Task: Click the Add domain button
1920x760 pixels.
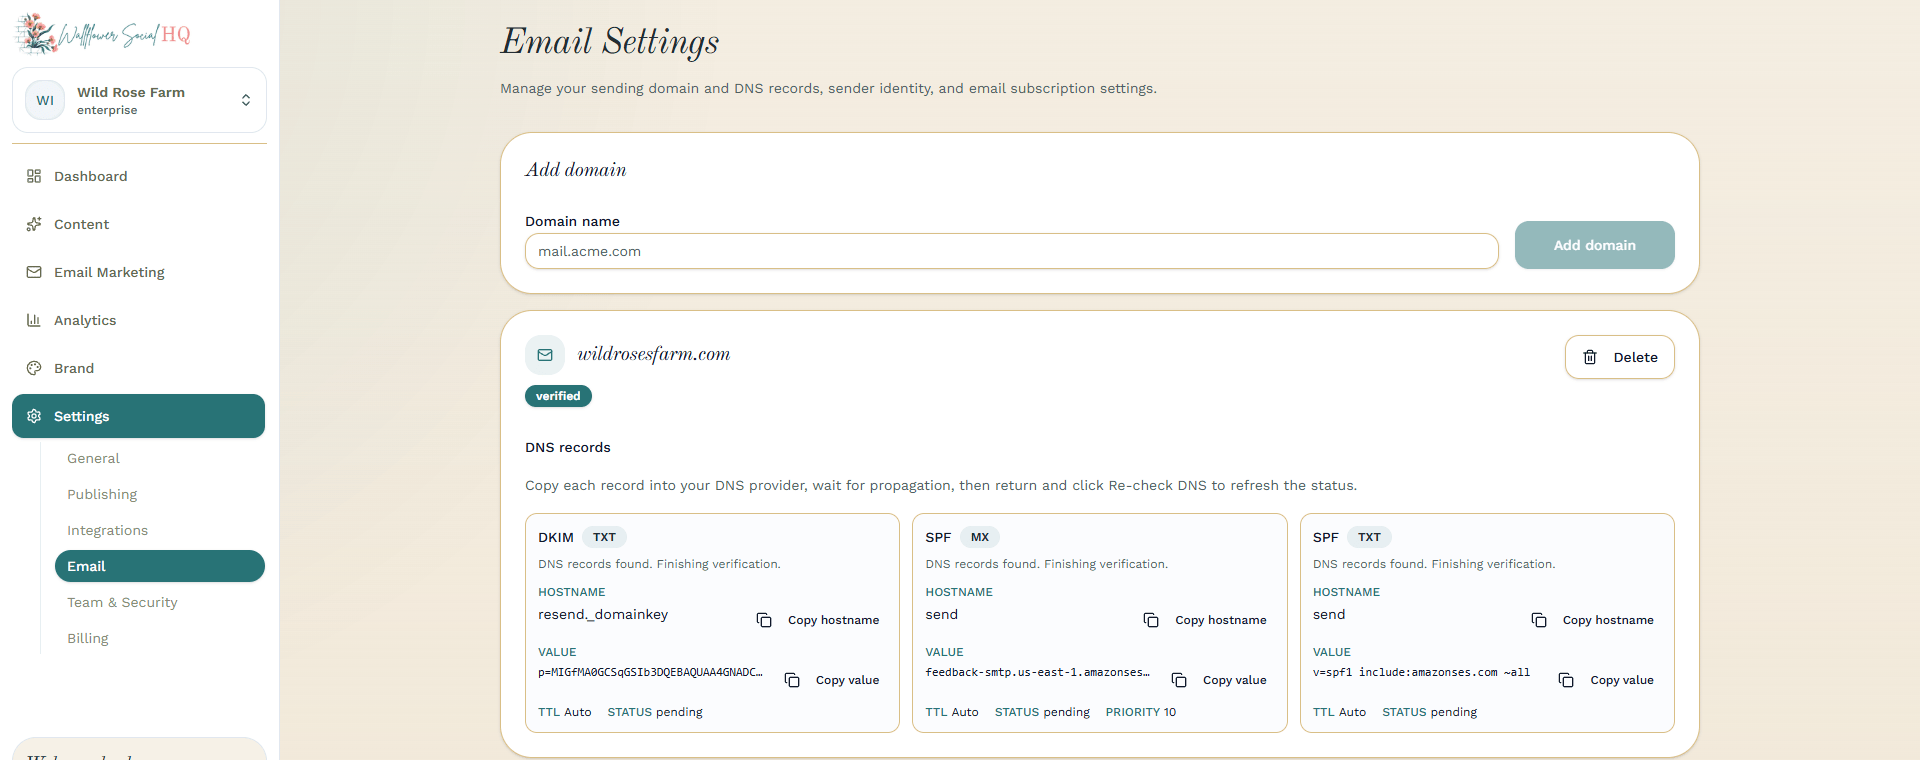Action: [x=1594, y=245]
